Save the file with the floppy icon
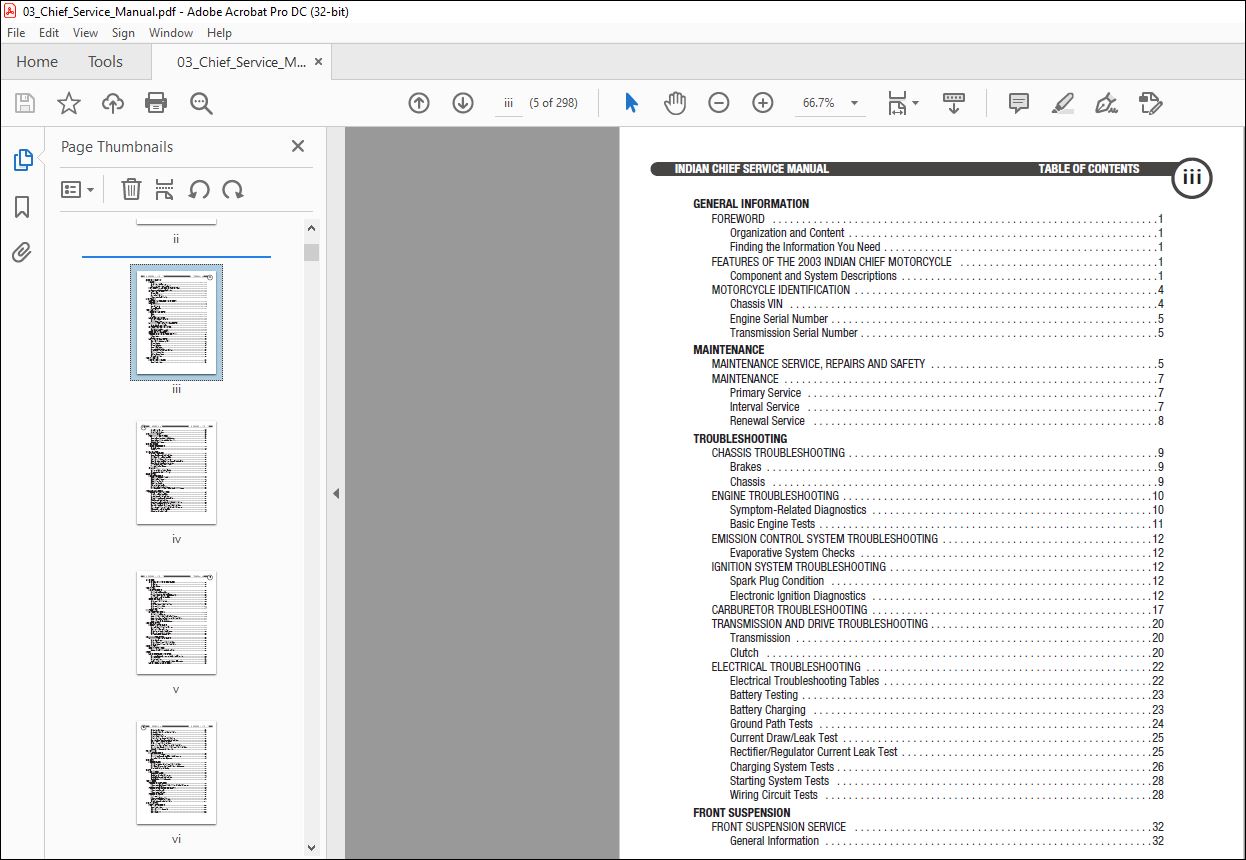This screenshot has height=860, width=1246. pyautogui.click(x=25, y=103)
